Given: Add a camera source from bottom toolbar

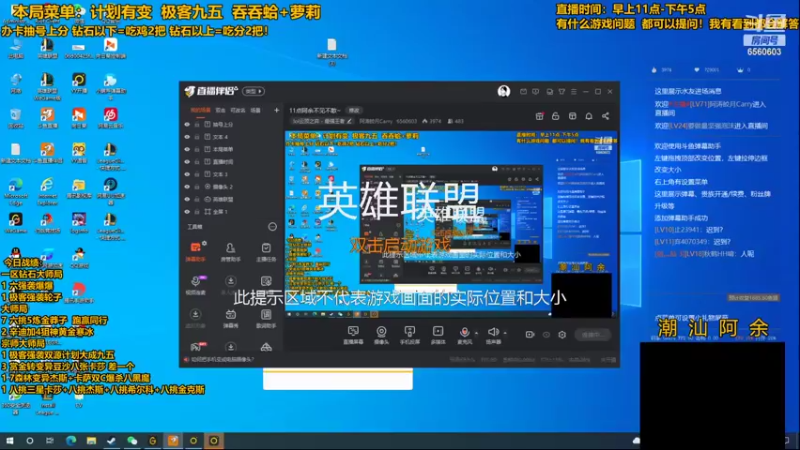Looking at the screenshot, I should tap(381, 335).
